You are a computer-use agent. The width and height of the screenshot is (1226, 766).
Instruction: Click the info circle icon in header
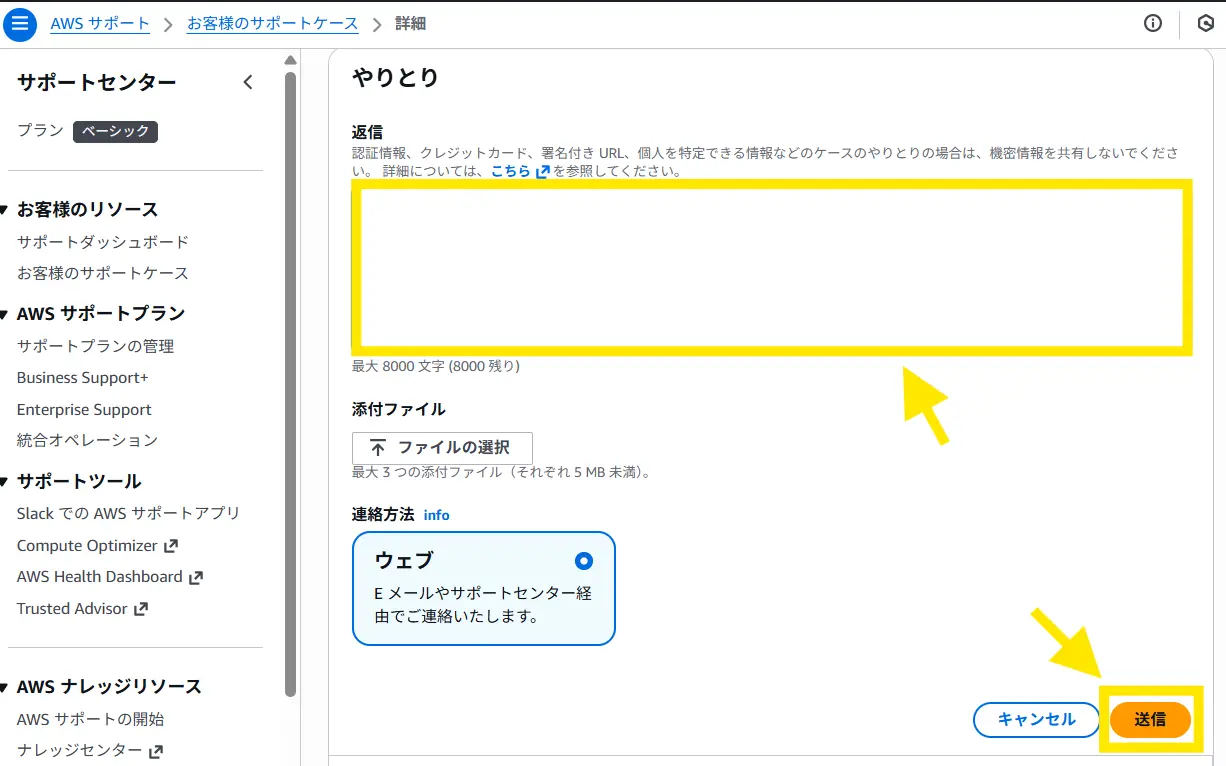pyautogui.click(x=1153, y=24)
